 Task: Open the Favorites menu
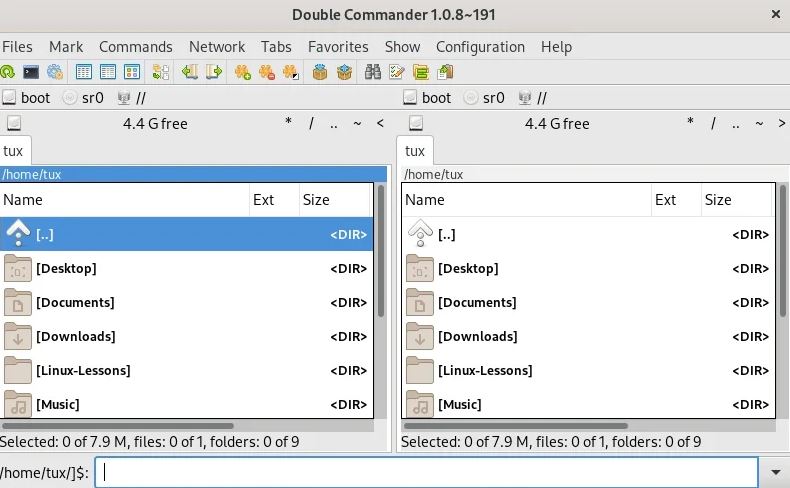click(x=338, y=47)
